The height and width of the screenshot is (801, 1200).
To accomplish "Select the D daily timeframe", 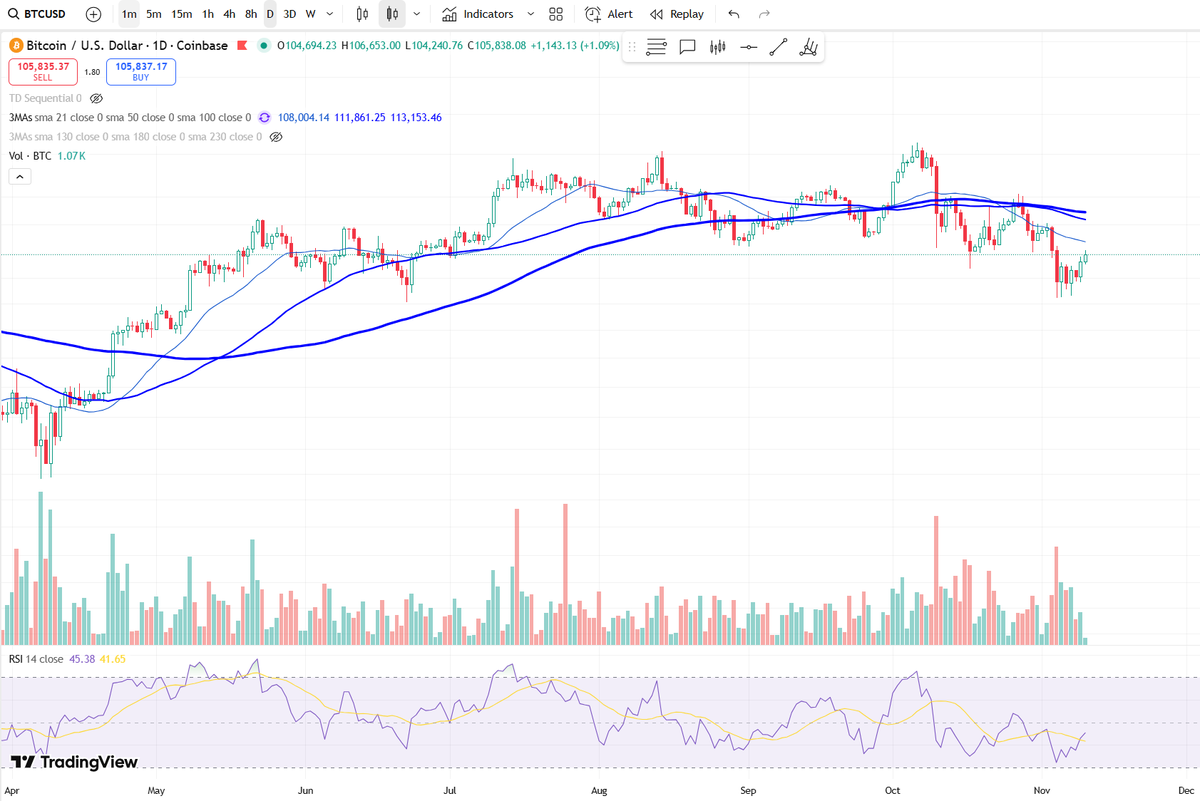I will 270,14.
